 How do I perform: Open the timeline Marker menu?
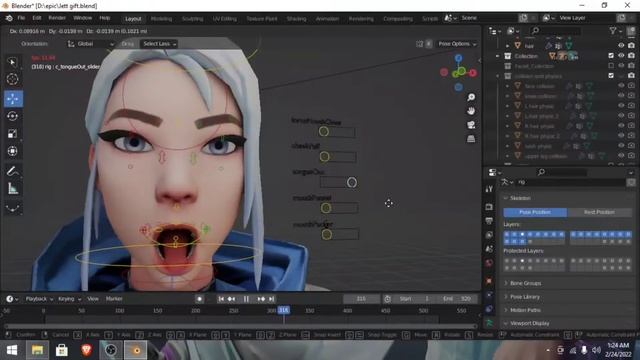pos(114,299)
